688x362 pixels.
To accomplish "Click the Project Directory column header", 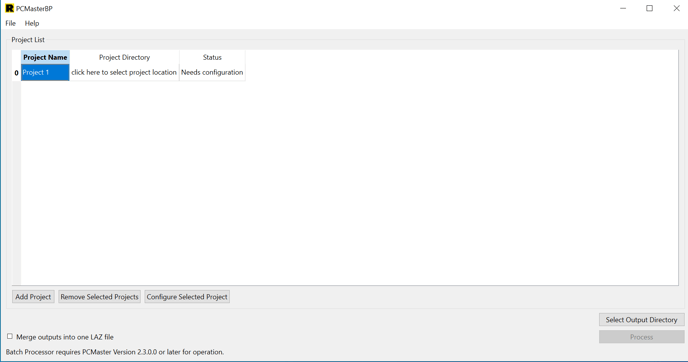I will click(124, 57).
